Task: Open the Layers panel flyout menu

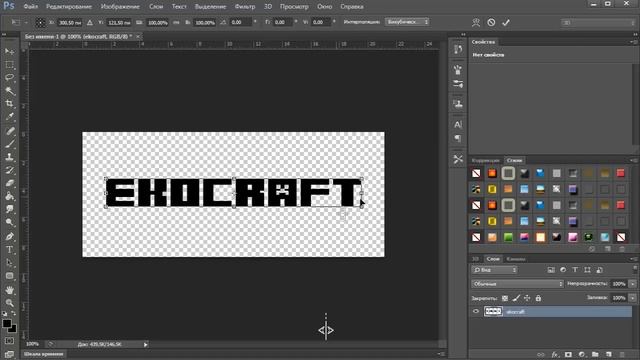Action: pyautogui.click(x=632, y=259)
